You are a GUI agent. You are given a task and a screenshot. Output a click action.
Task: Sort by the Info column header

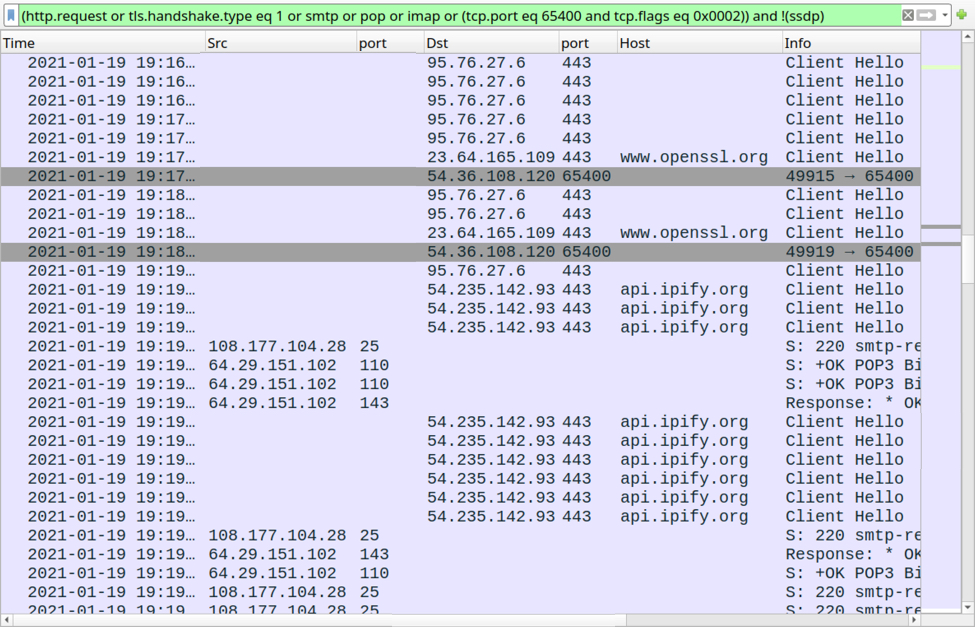[x=850, y=43]
